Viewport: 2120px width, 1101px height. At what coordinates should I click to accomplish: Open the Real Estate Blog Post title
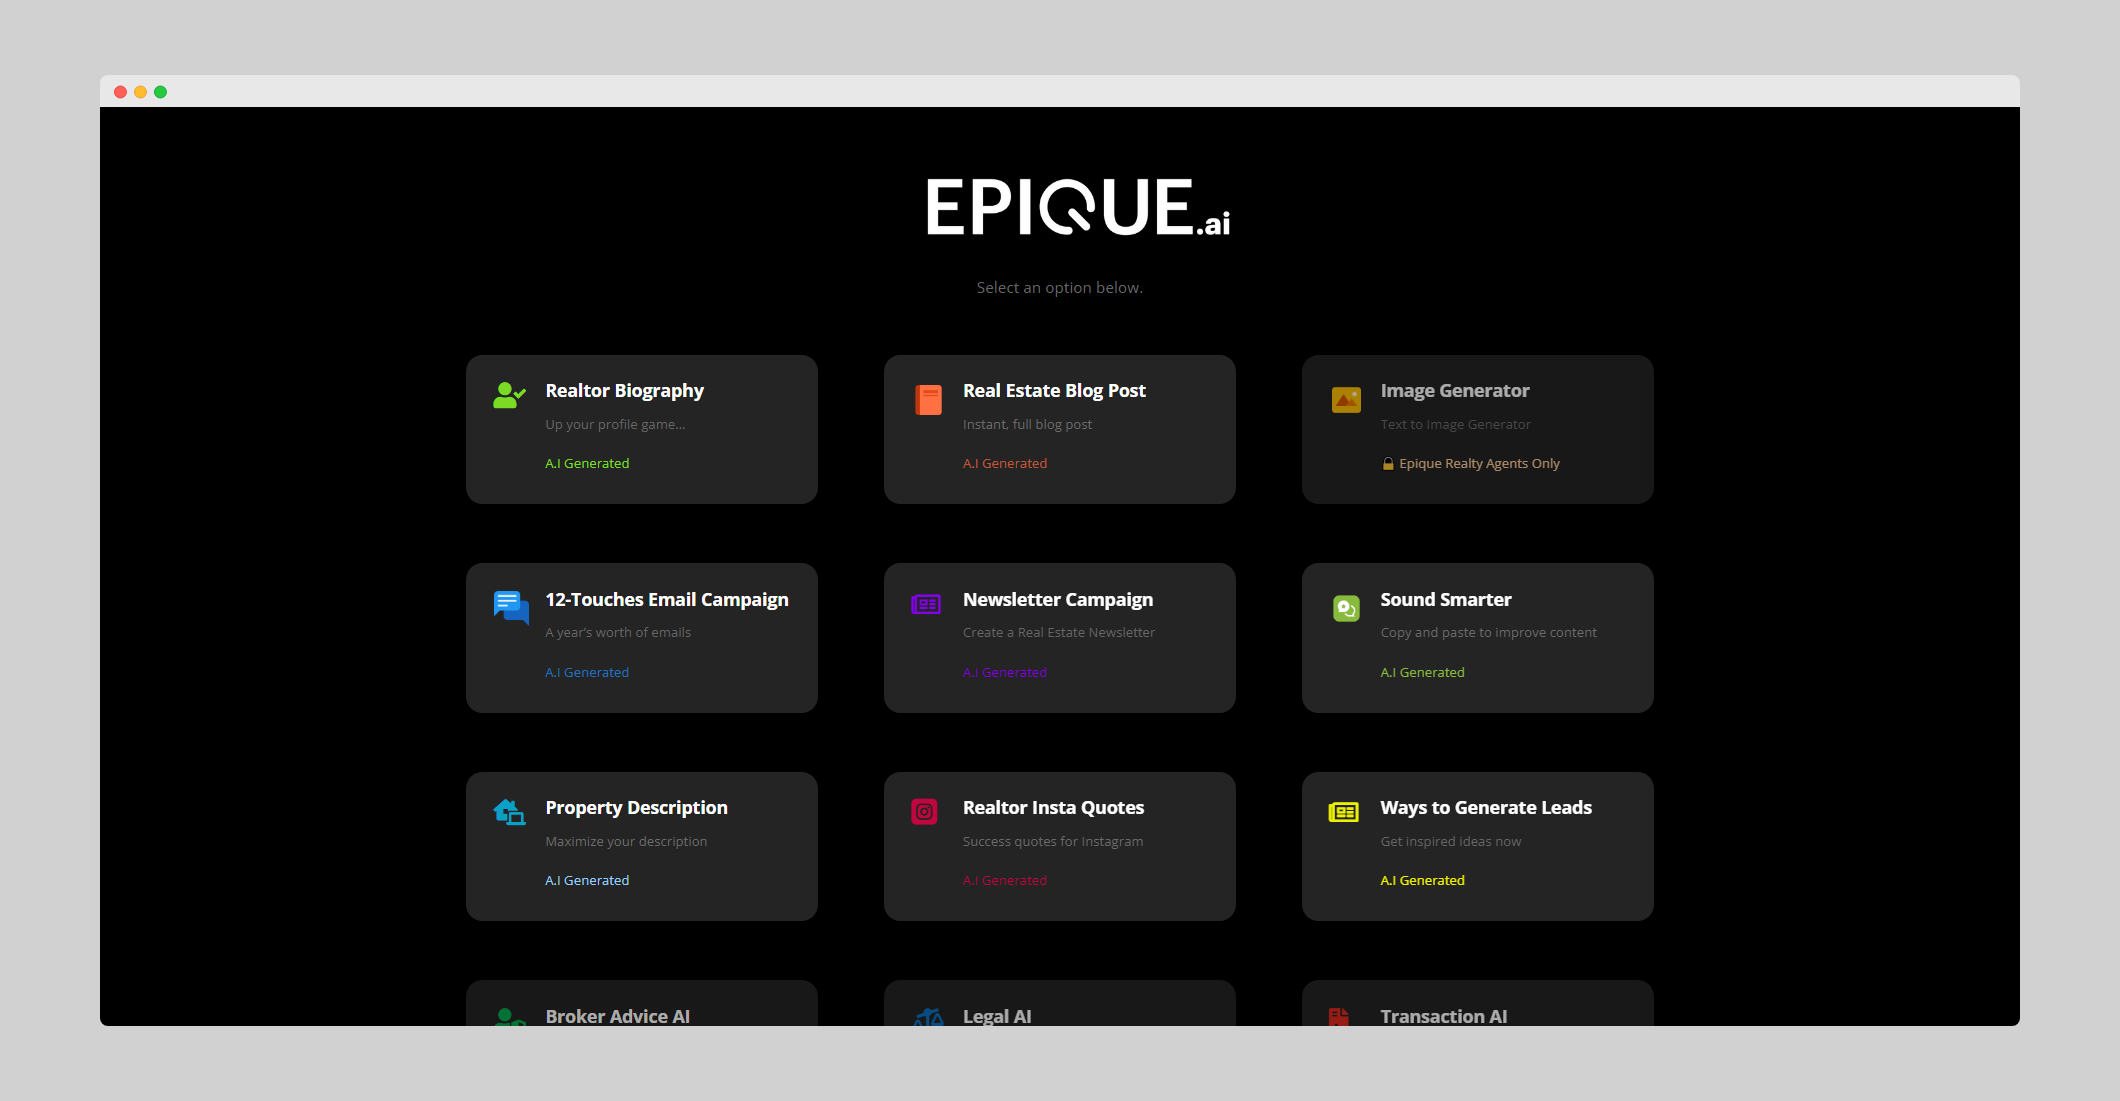click(1054, 391)
